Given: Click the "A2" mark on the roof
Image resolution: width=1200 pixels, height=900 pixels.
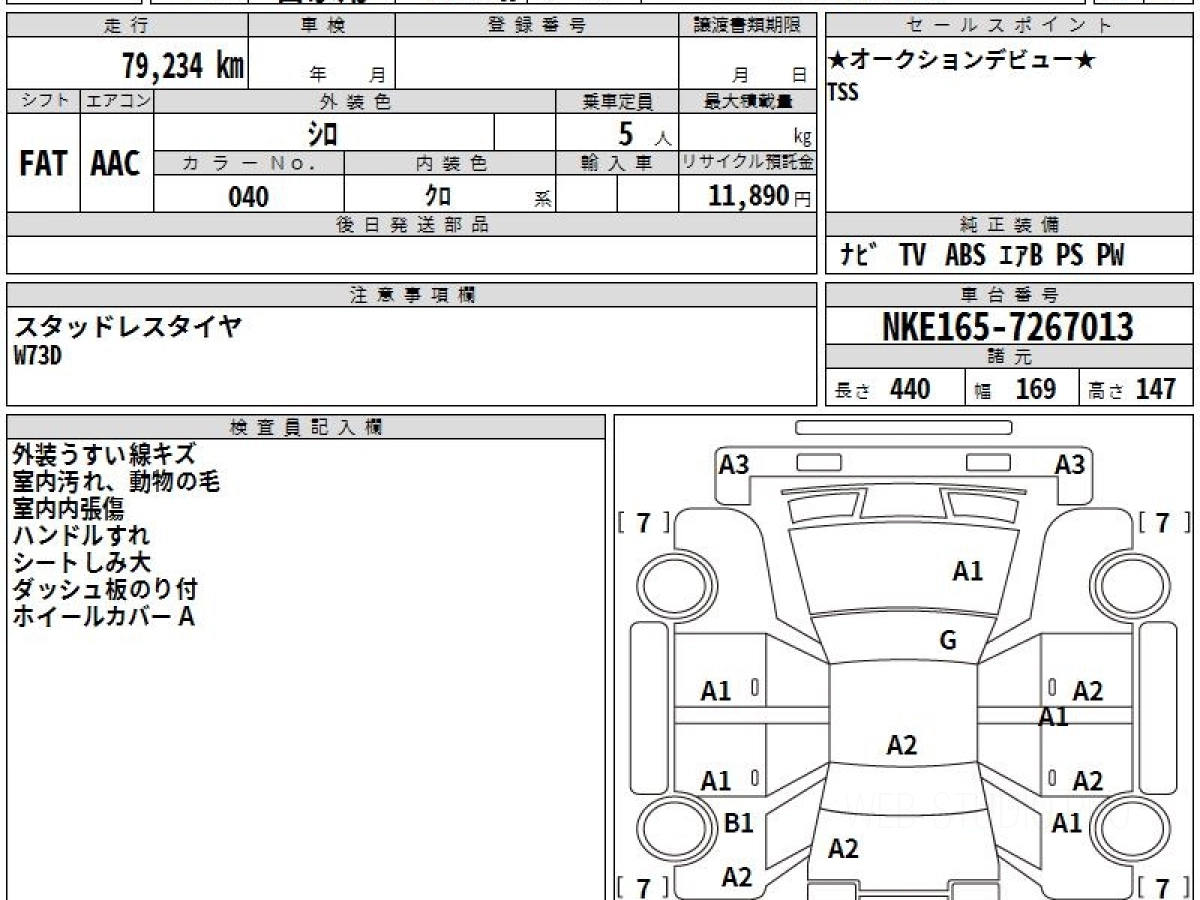Looking at the screenshot, I should [902, 744].
